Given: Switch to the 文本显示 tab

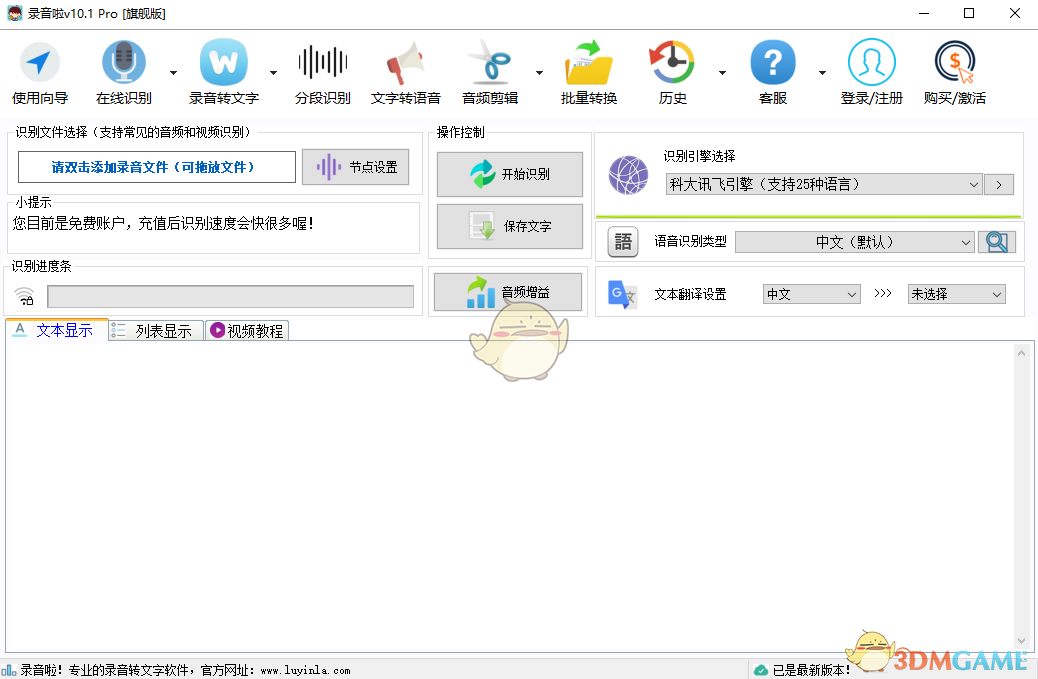Looking at the screenshot, I should [57, 330].
